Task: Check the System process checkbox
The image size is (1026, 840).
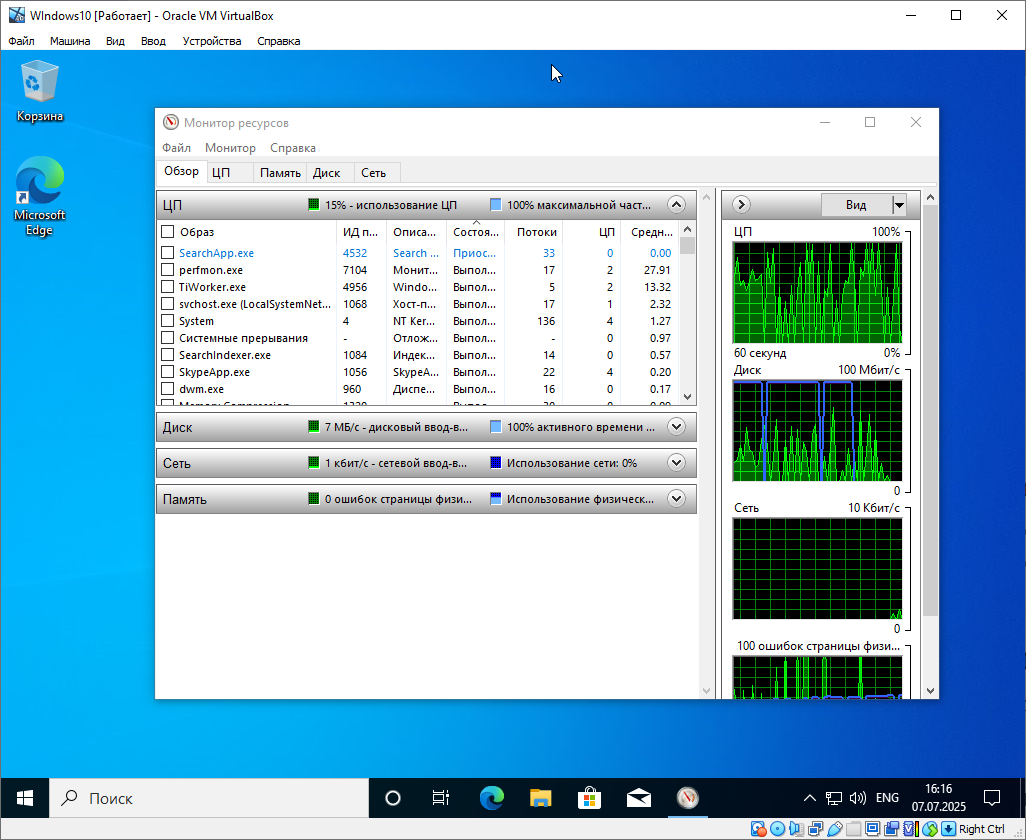Action: click(168, 321)
